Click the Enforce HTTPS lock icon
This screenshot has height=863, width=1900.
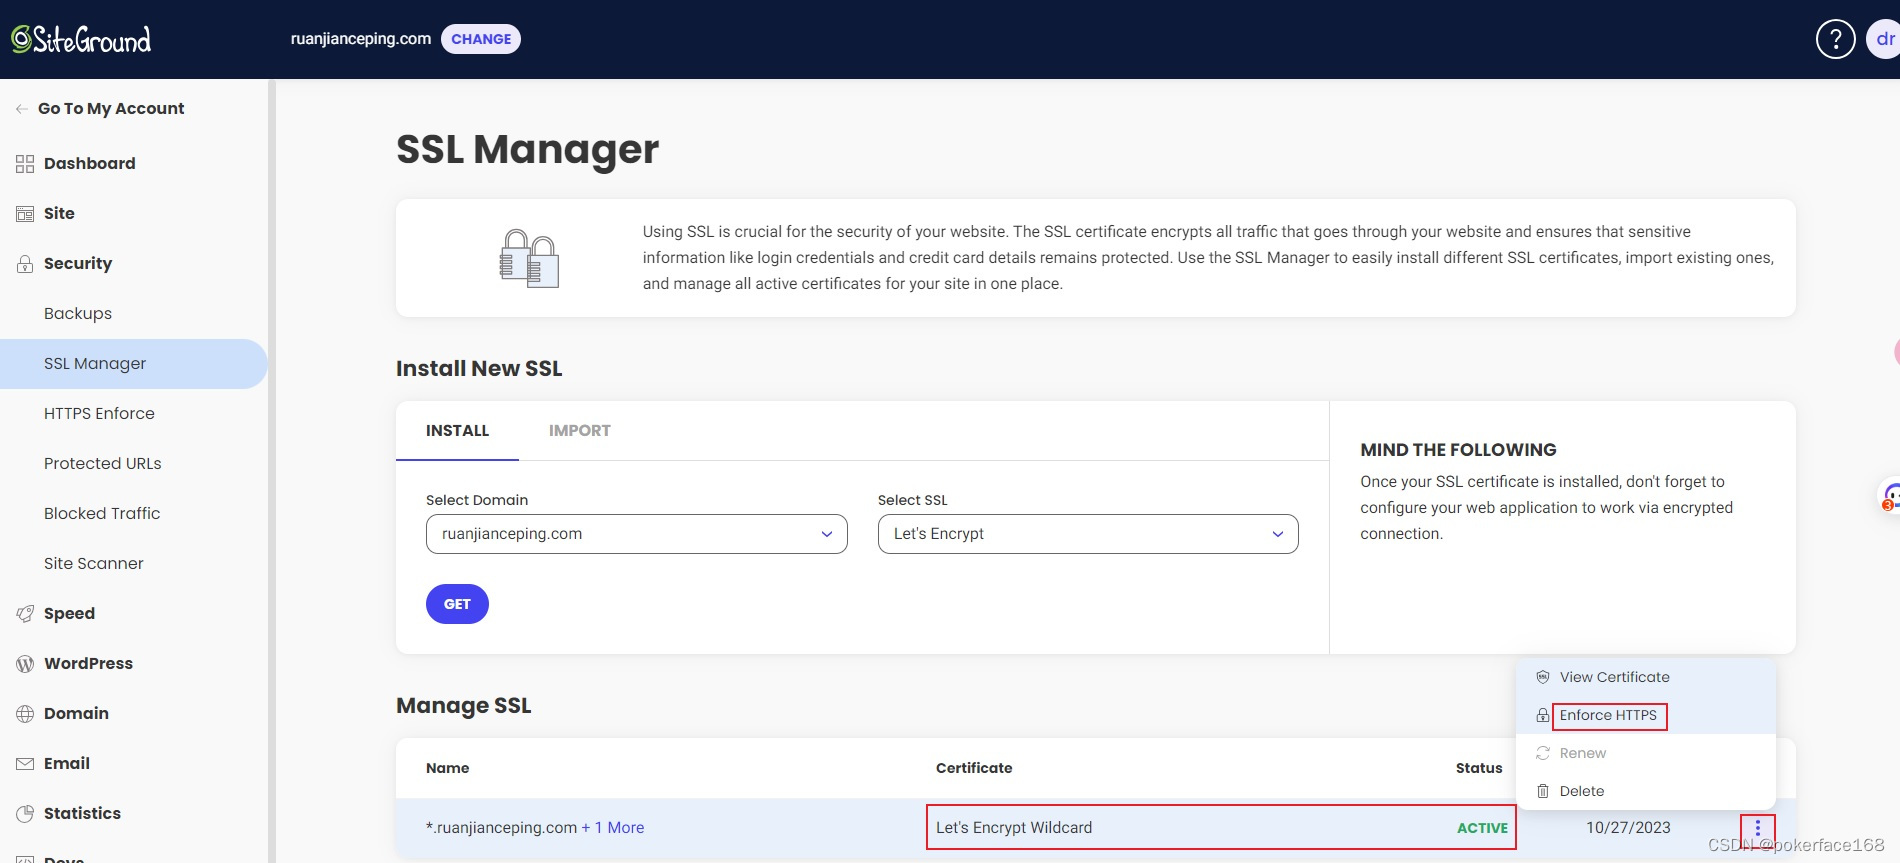[1543, 715]
